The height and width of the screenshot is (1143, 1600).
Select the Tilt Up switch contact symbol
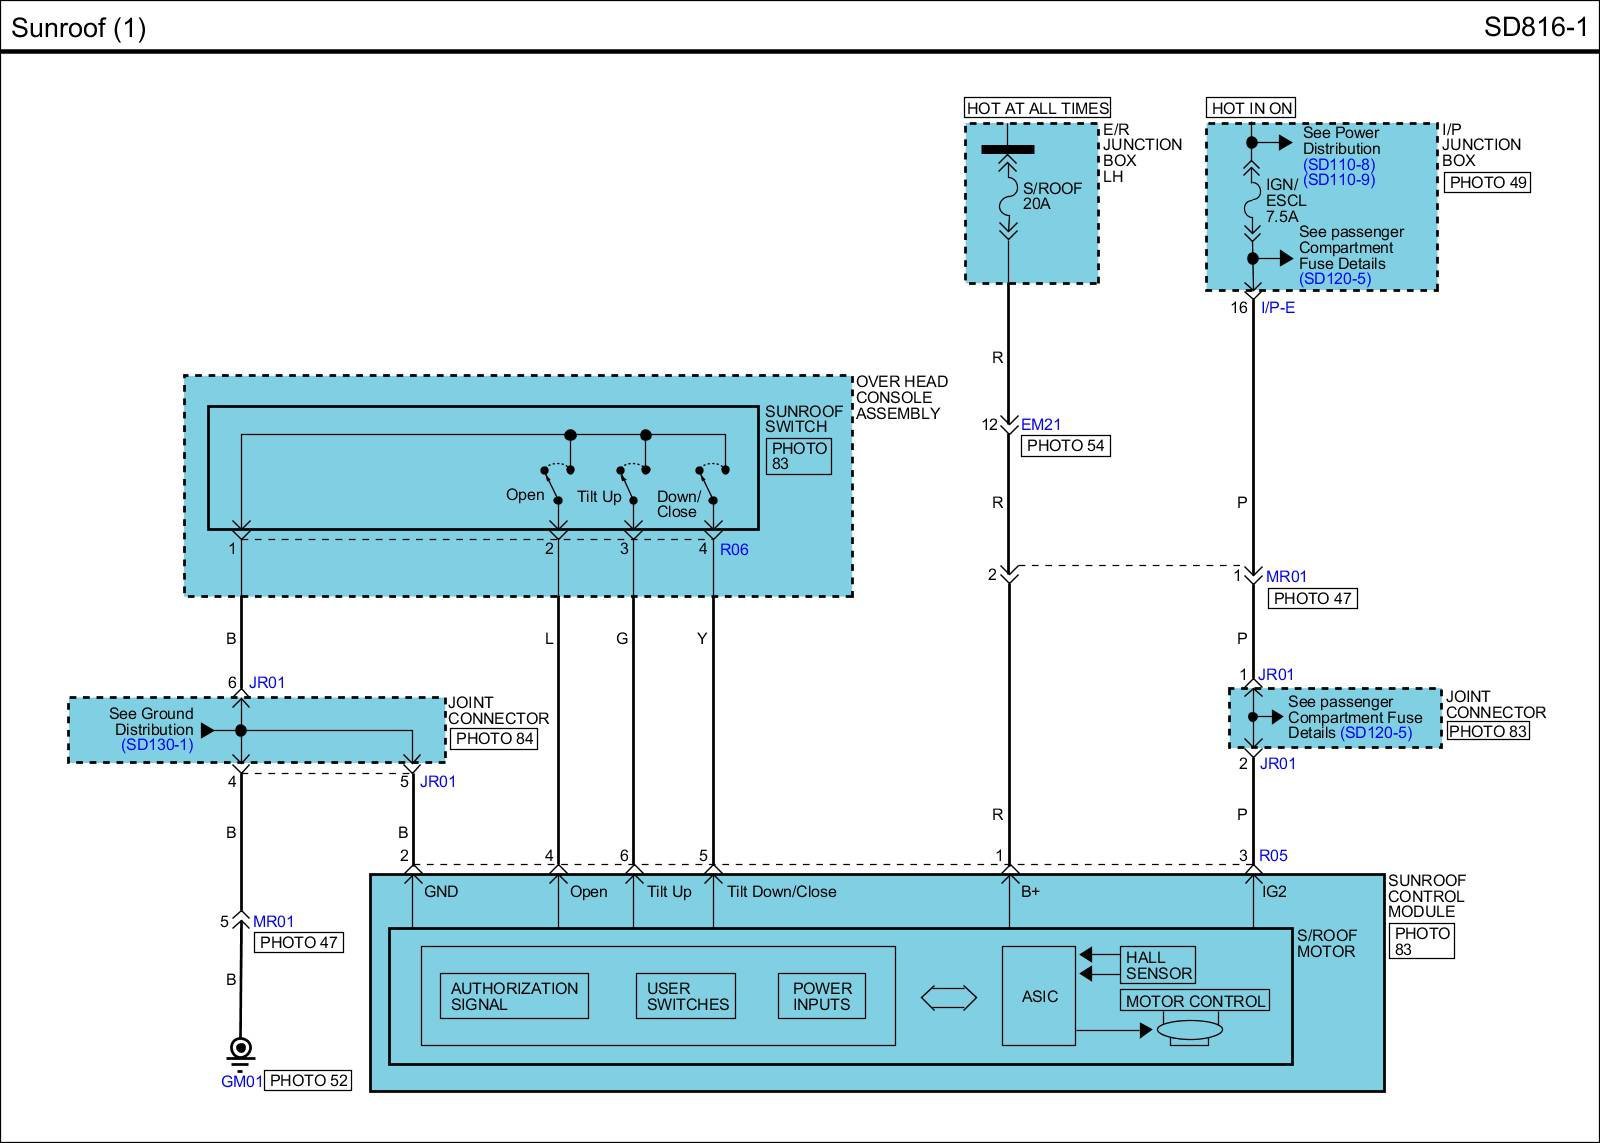coord(631,485)
